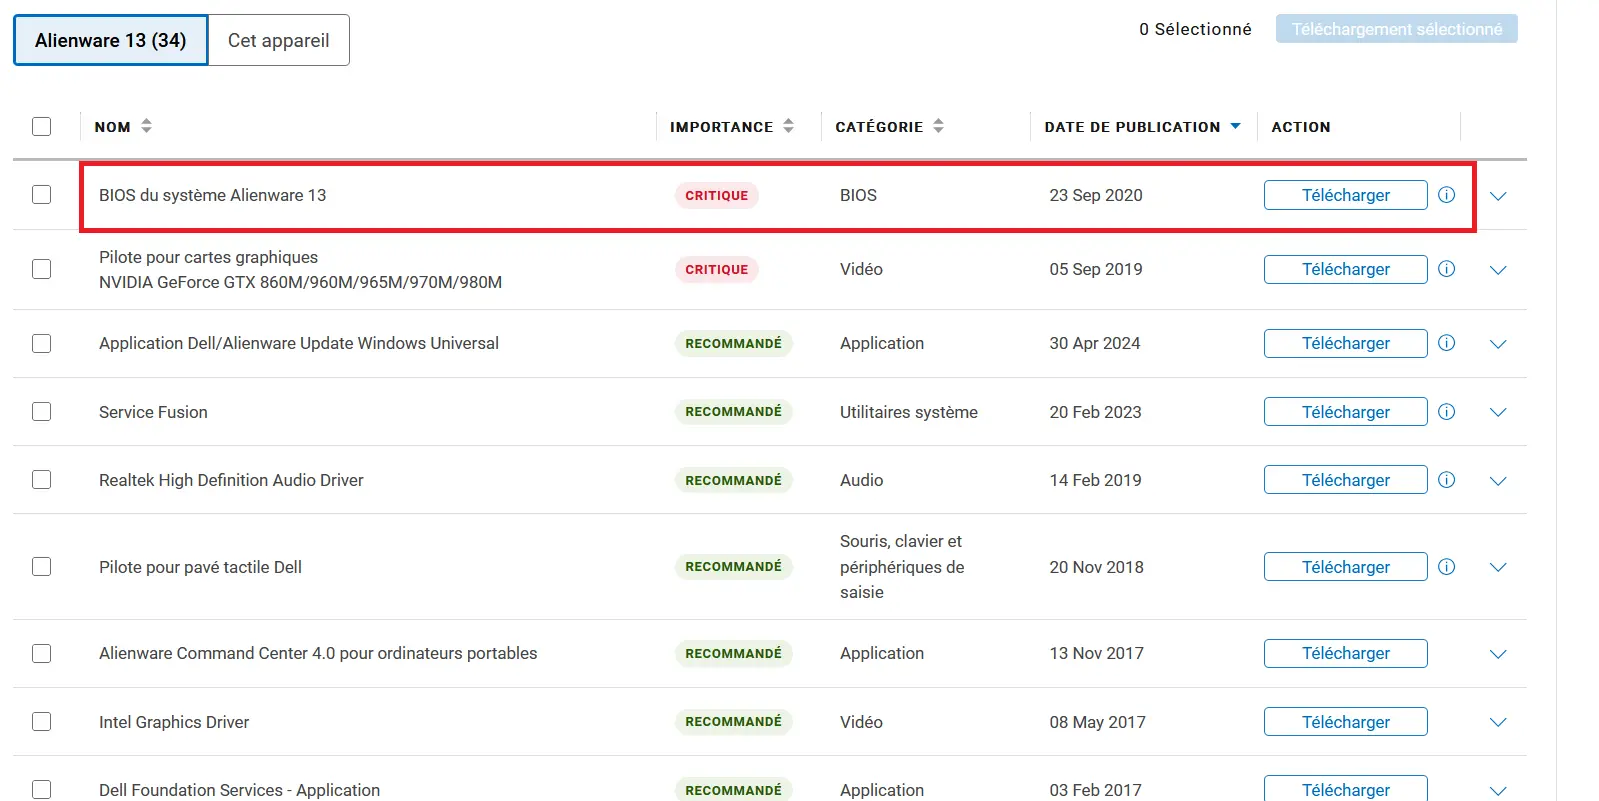Download BIOS du système Alienware 13
This screenshot has height=801, width=1599.
click(1345, 195)
